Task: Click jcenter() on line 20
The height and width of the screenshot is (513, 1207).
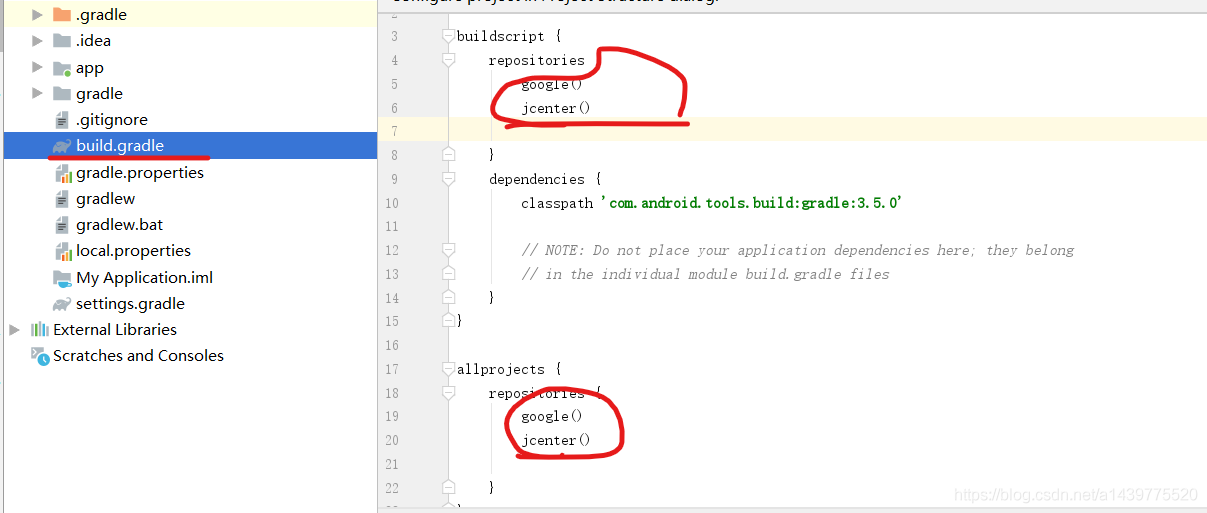Action: pos(556,440)
